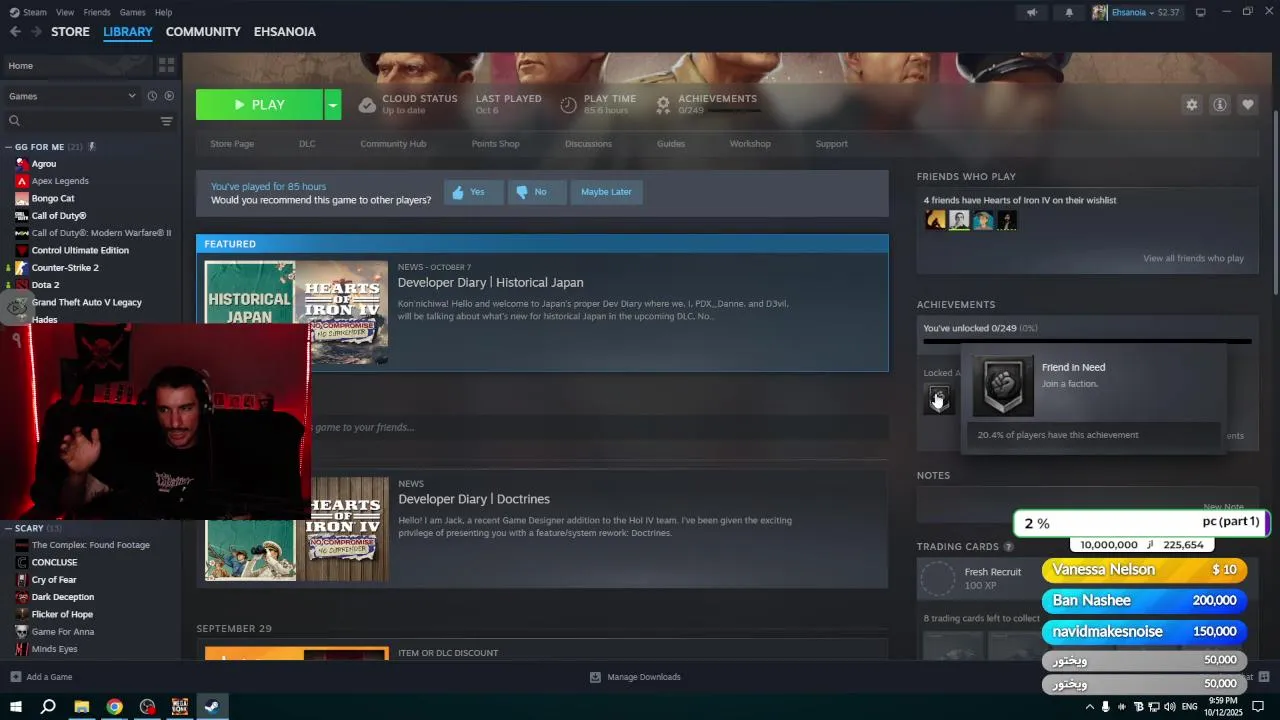Go to the STORE tab

[x=70, y=32]
